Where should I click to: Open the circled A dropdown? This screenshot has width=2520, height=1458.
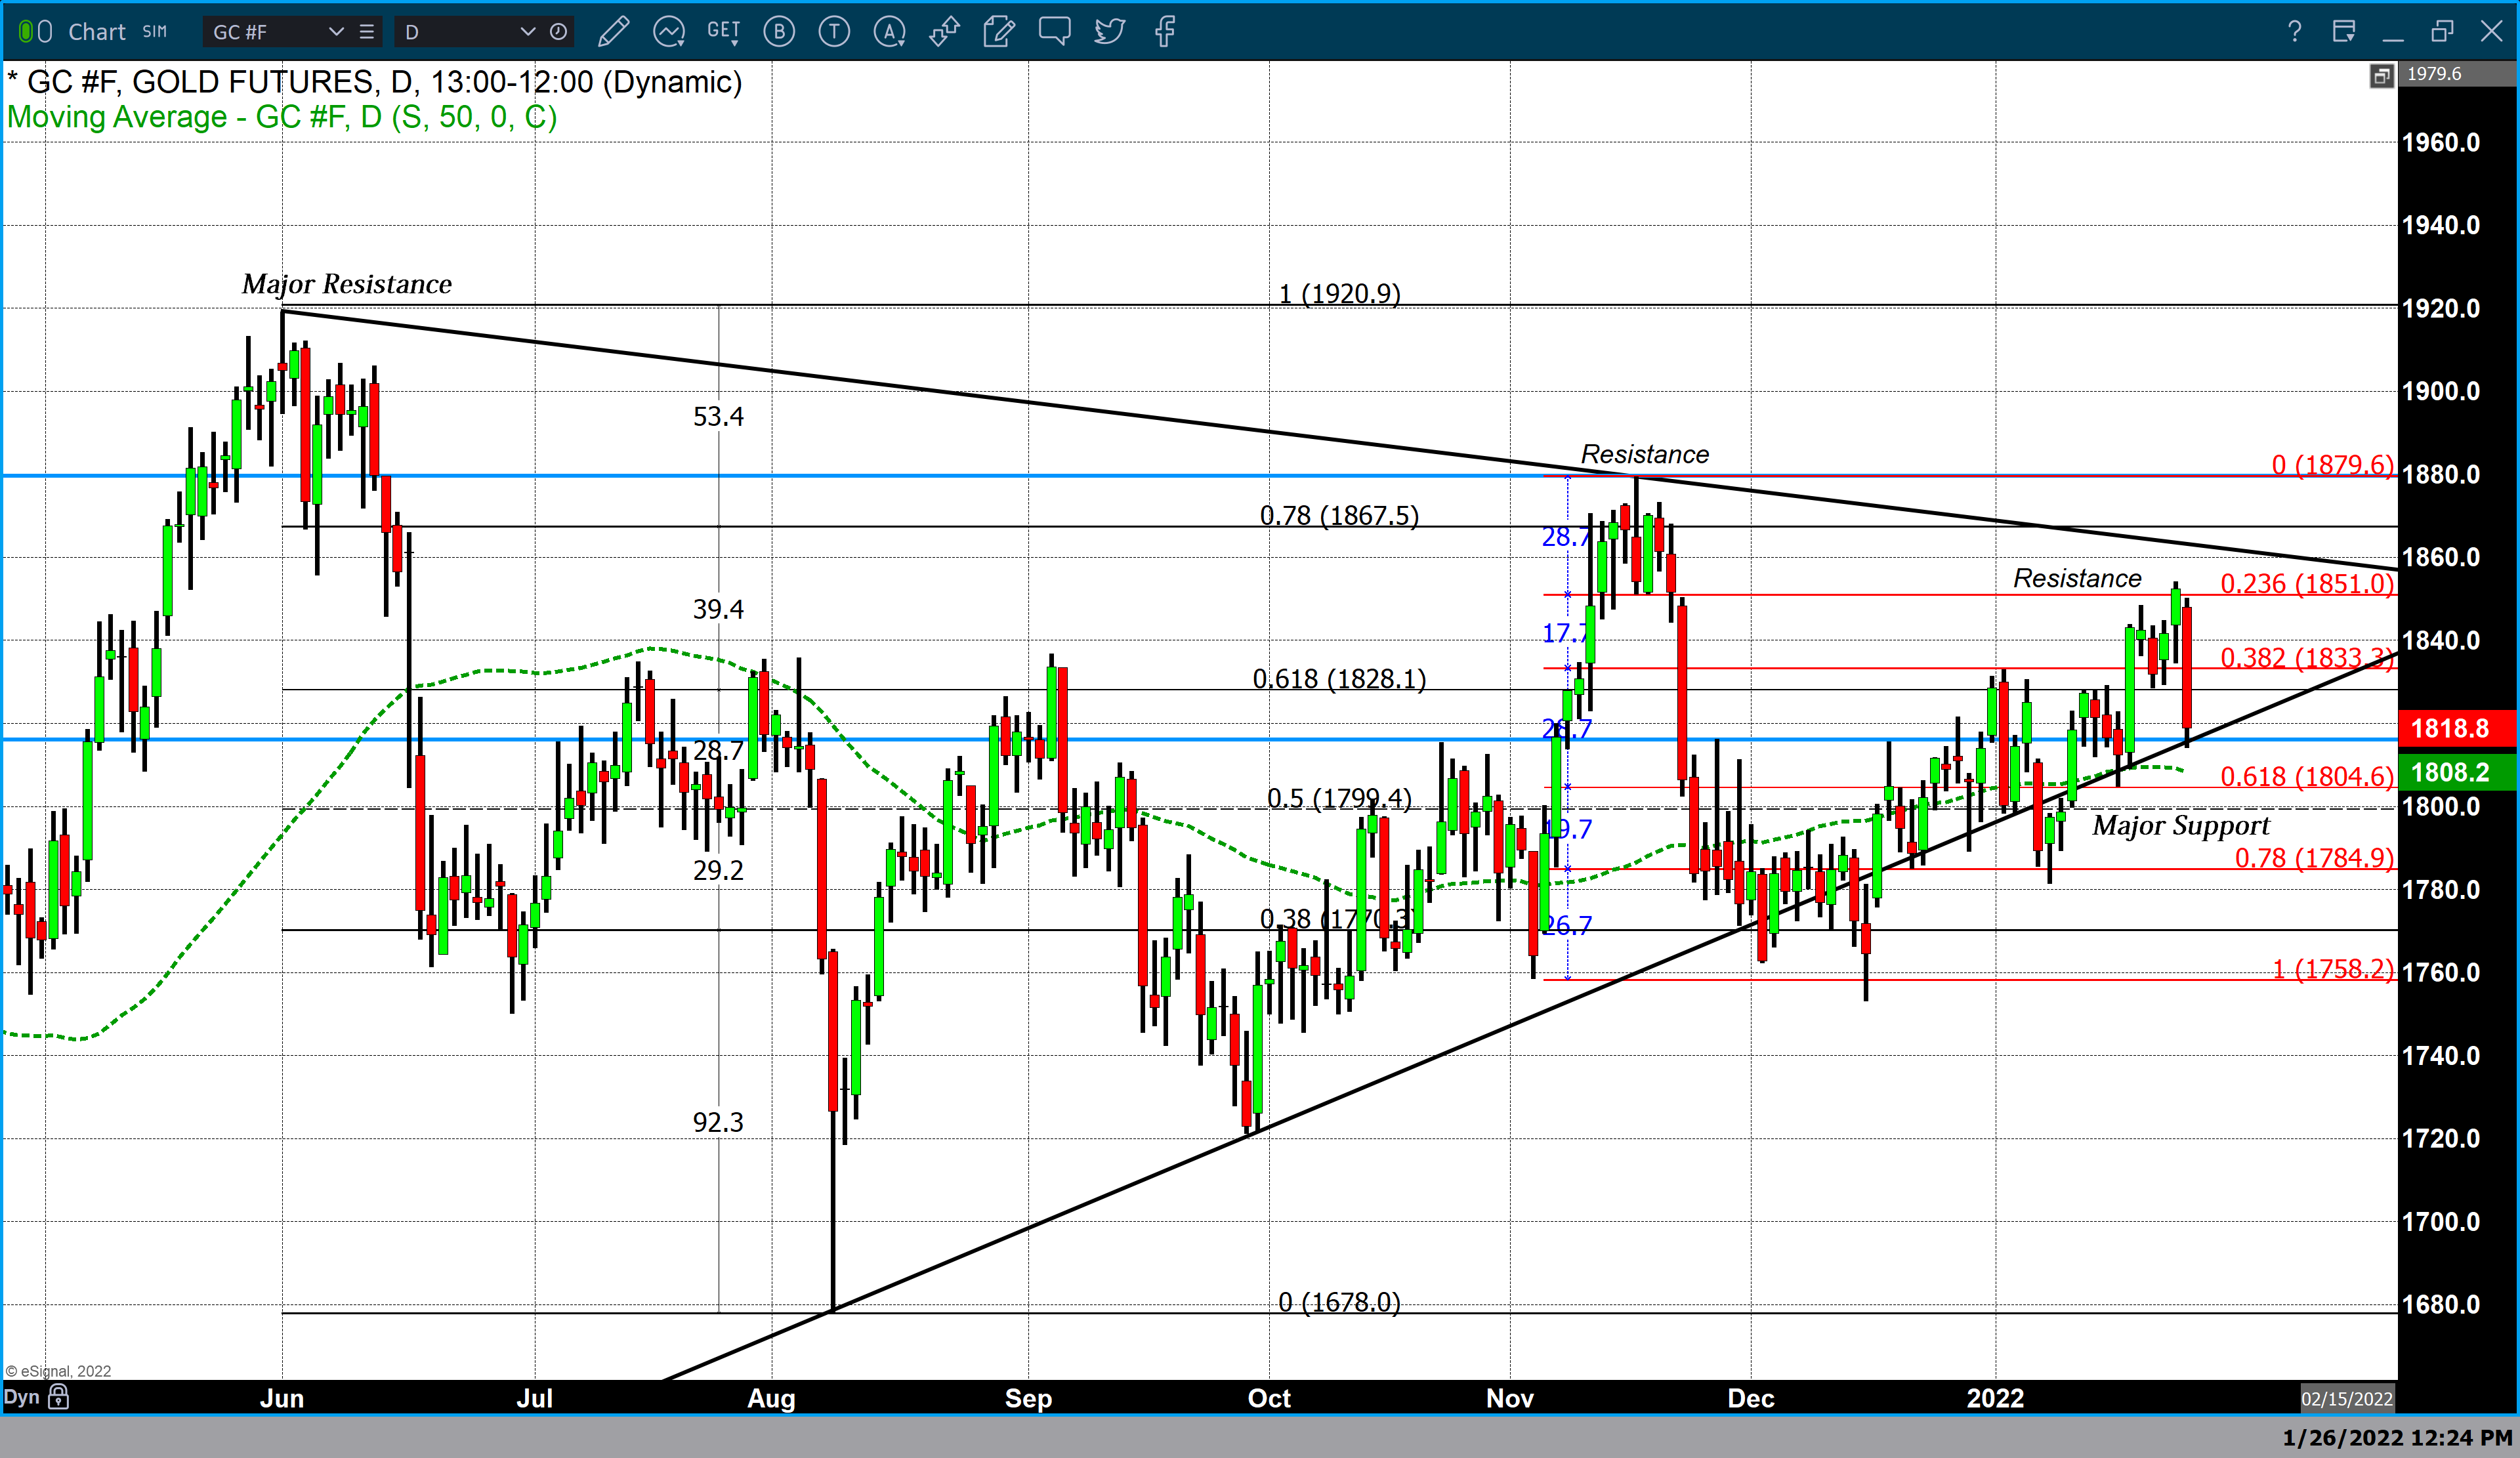pos(890,32)
